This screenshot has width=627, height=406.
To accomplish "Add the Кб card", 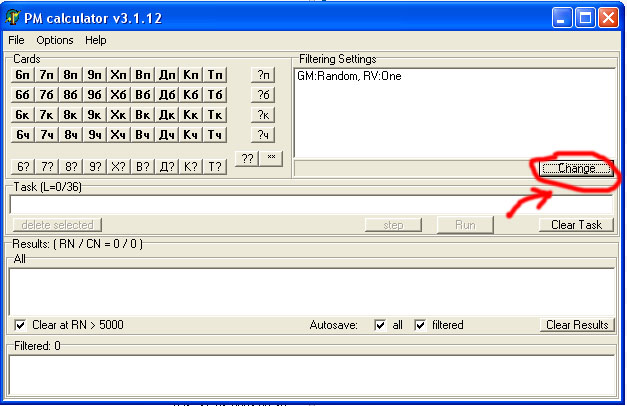I will (191, 95).
